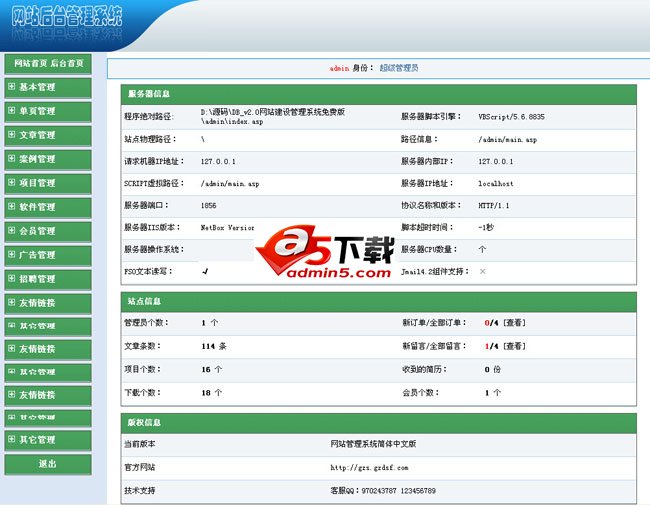Viewport: 650px width, 505px height.
Task: Go to 网站首页 link in sidebar
Action: (x=31, y=63)
